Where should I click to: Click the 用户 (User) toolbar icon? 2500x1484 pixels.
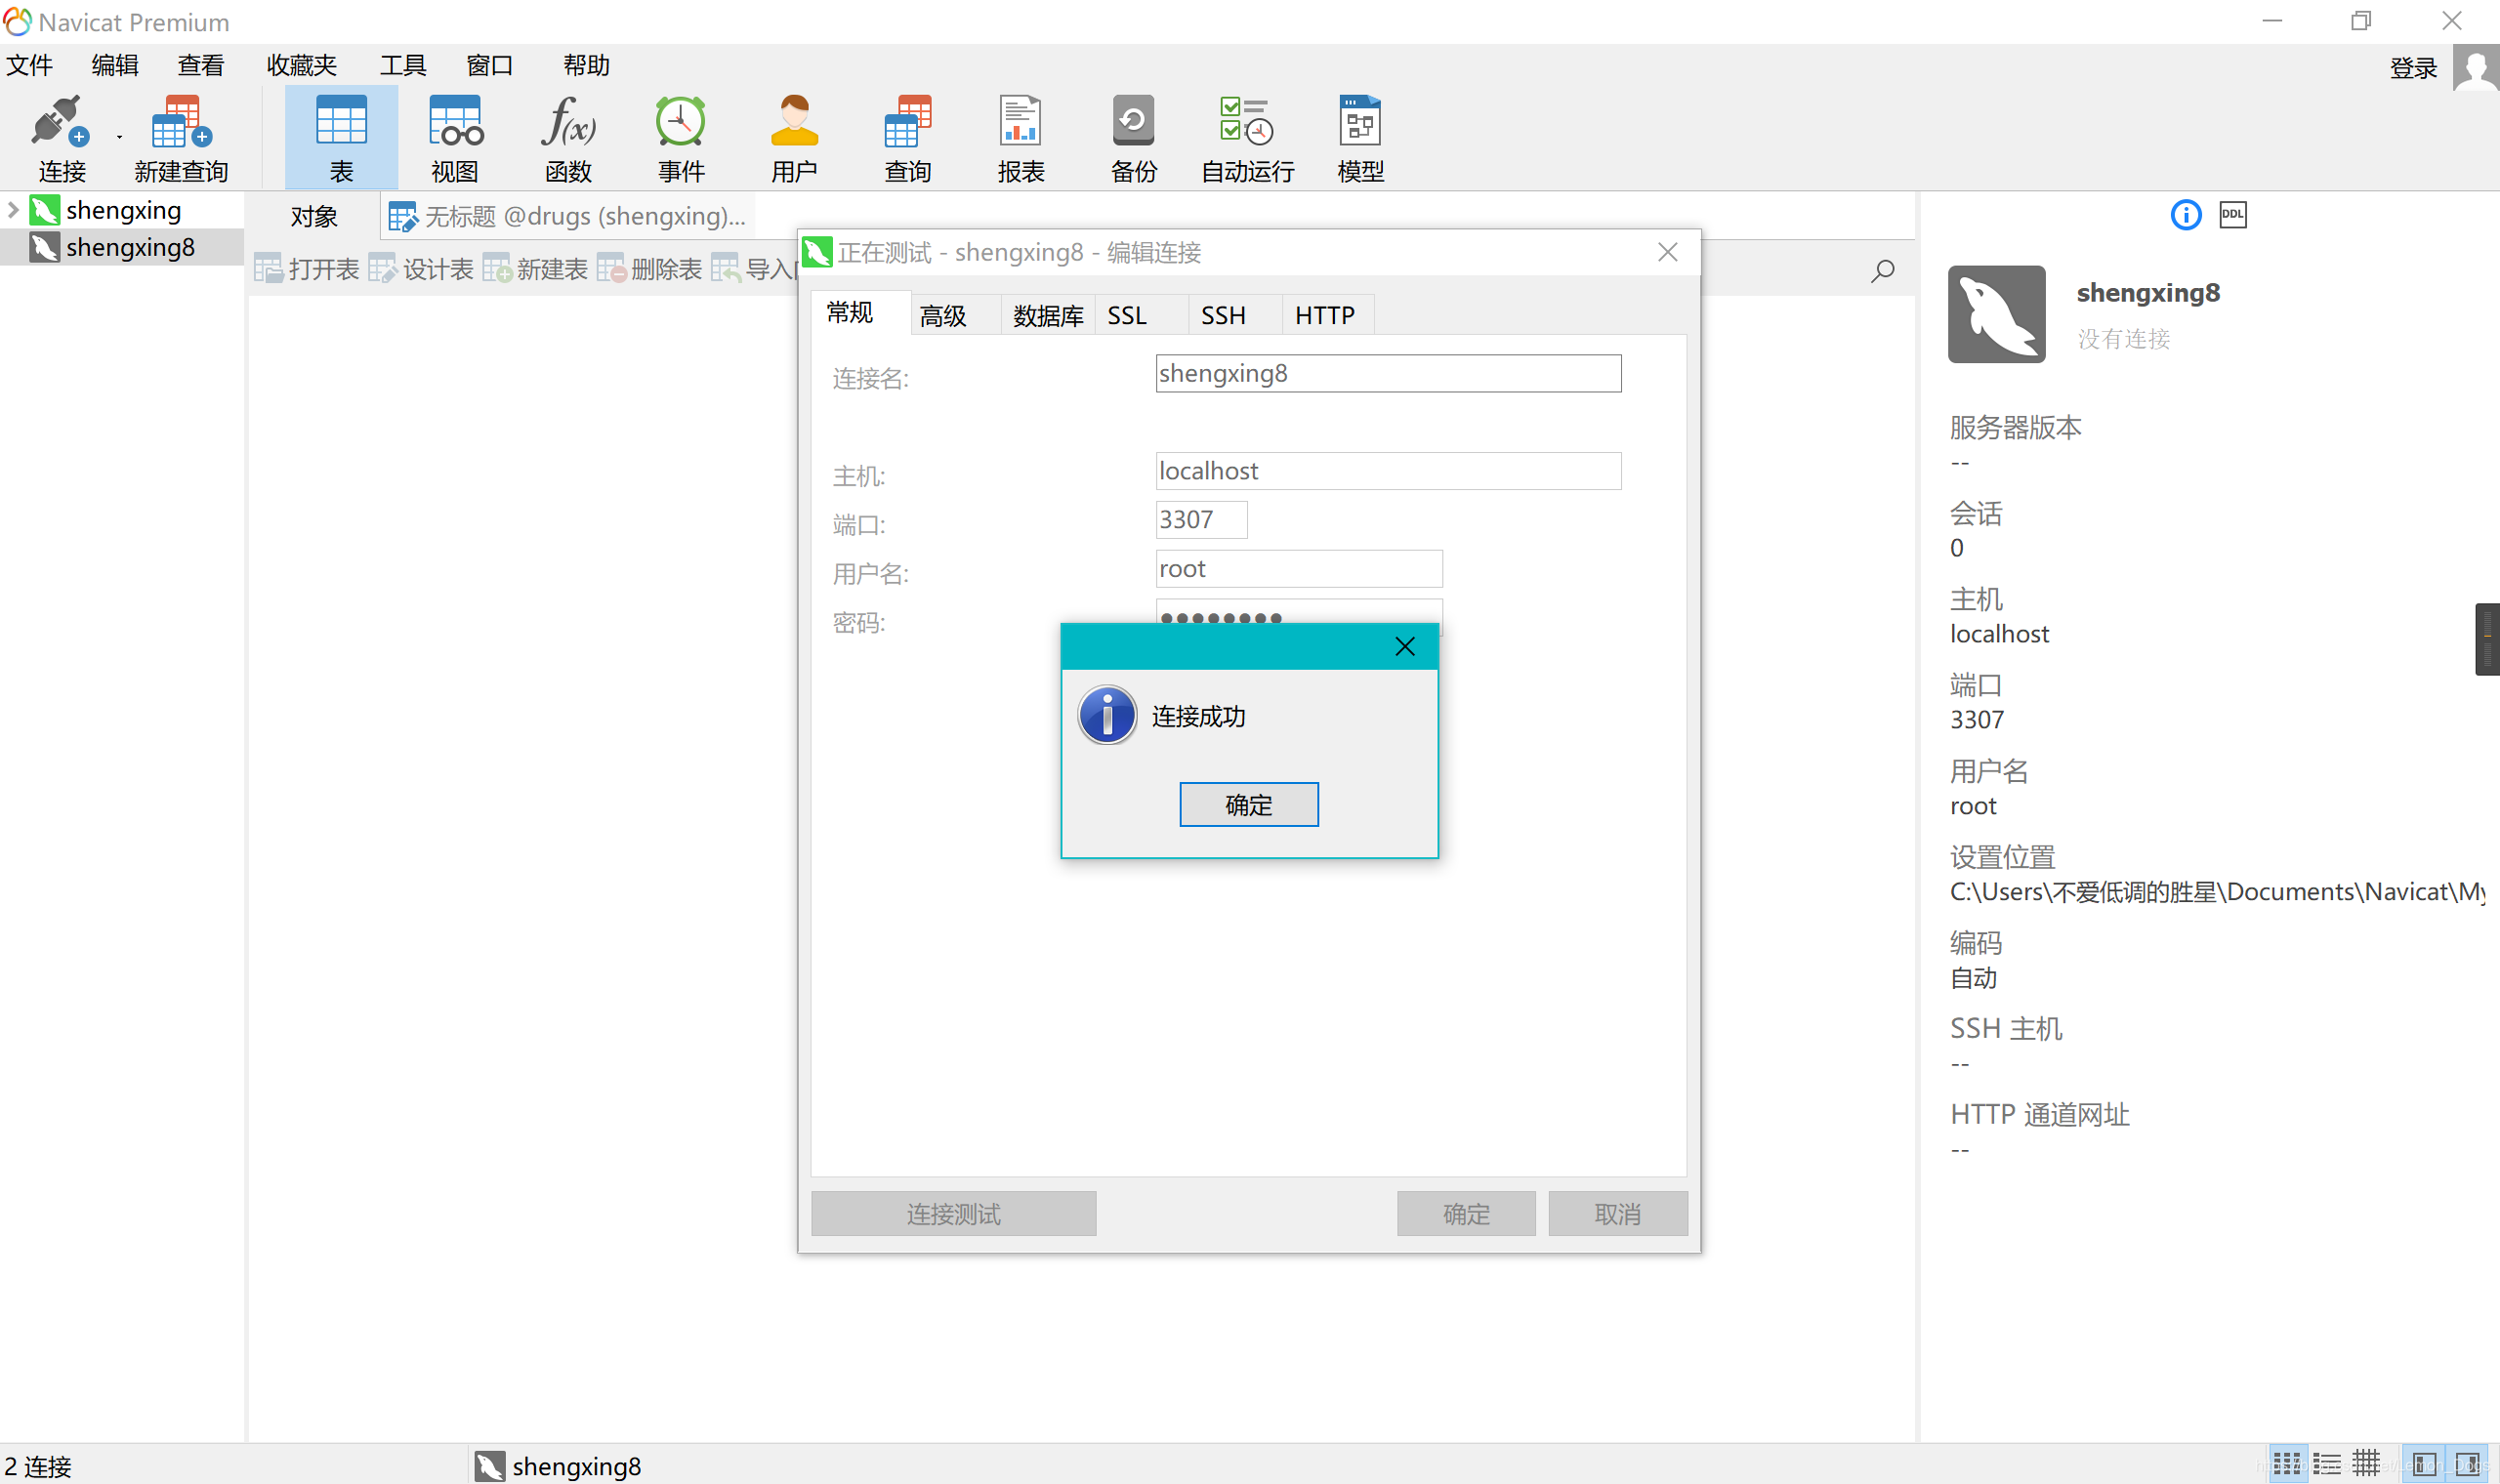[794, 138]
